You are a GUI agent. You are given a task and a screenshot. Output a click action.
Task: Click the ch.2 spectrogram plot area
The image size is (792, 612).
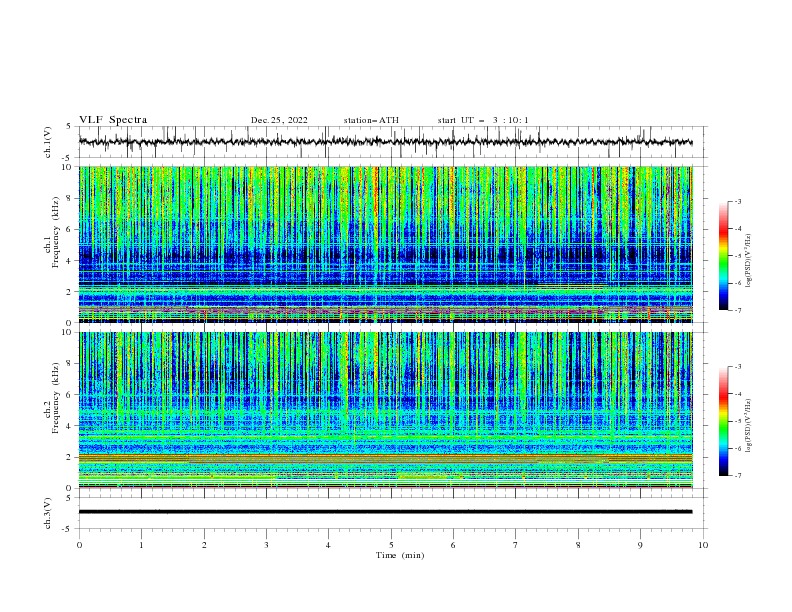coord(385,410)
